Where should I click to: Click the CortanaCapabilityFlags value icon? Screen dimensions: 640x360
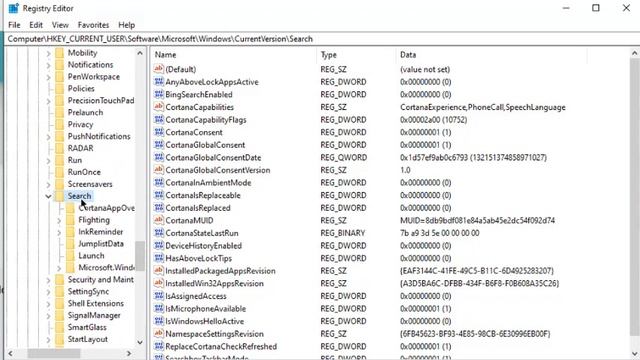pos(159,120)
